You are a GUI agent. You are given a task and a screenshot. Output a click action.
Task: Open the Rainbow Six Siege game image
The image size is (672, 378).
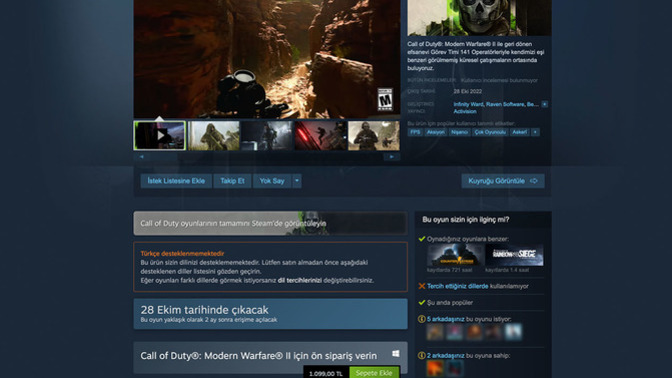[x=514, y=255]
